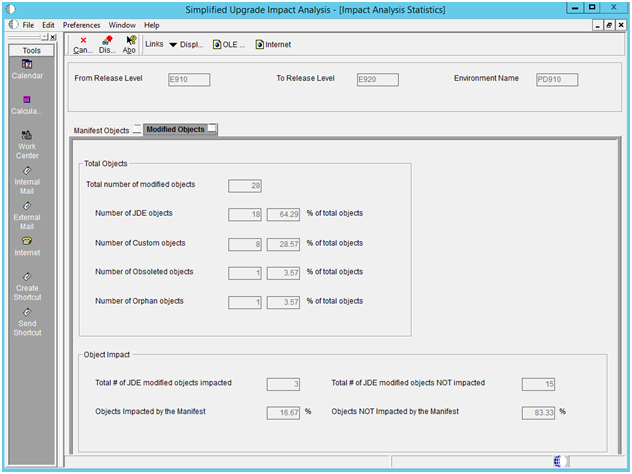This screenshot has height=474, width=632.
Task: Click the OLE toolbar link
Action: pos(228,45)
